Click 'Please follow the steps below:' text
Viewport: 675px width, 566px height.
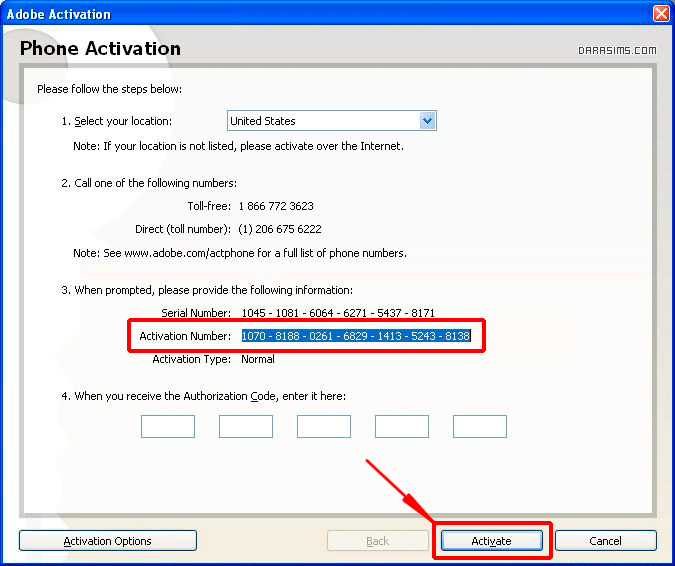click(x=109, y=89)
